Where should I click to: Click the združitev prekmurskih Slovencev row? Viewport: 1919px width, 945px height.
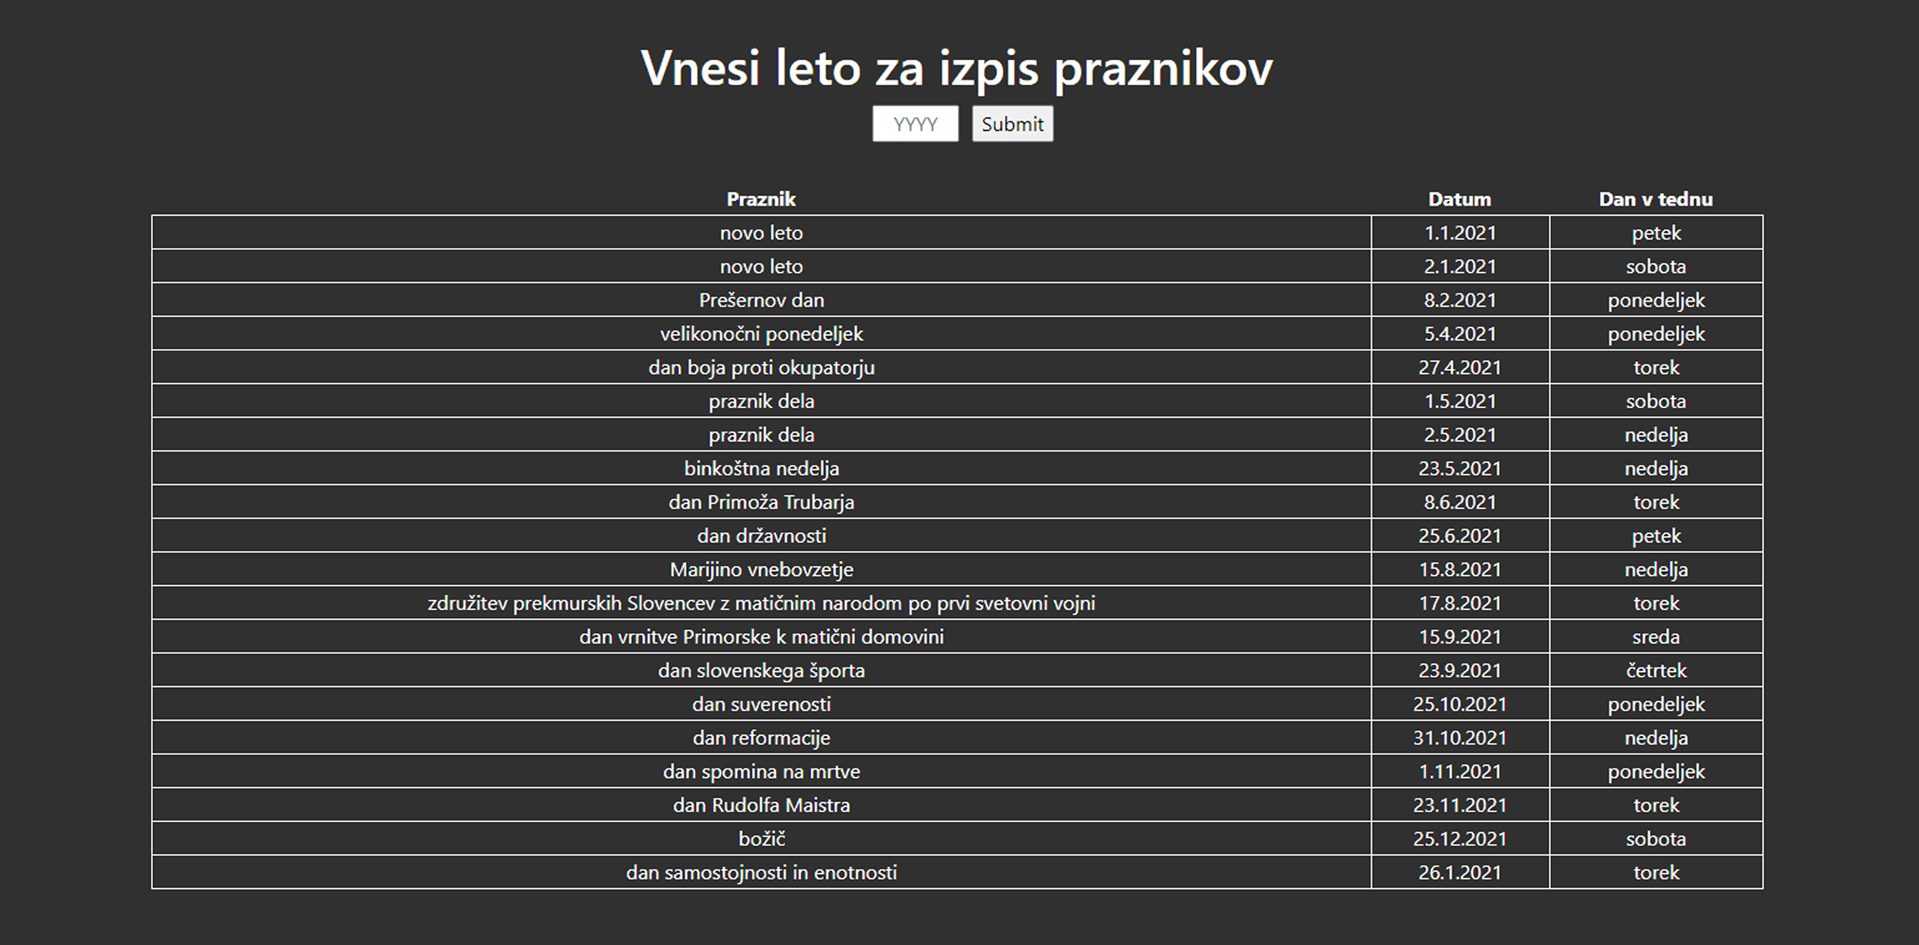point(761,603)
